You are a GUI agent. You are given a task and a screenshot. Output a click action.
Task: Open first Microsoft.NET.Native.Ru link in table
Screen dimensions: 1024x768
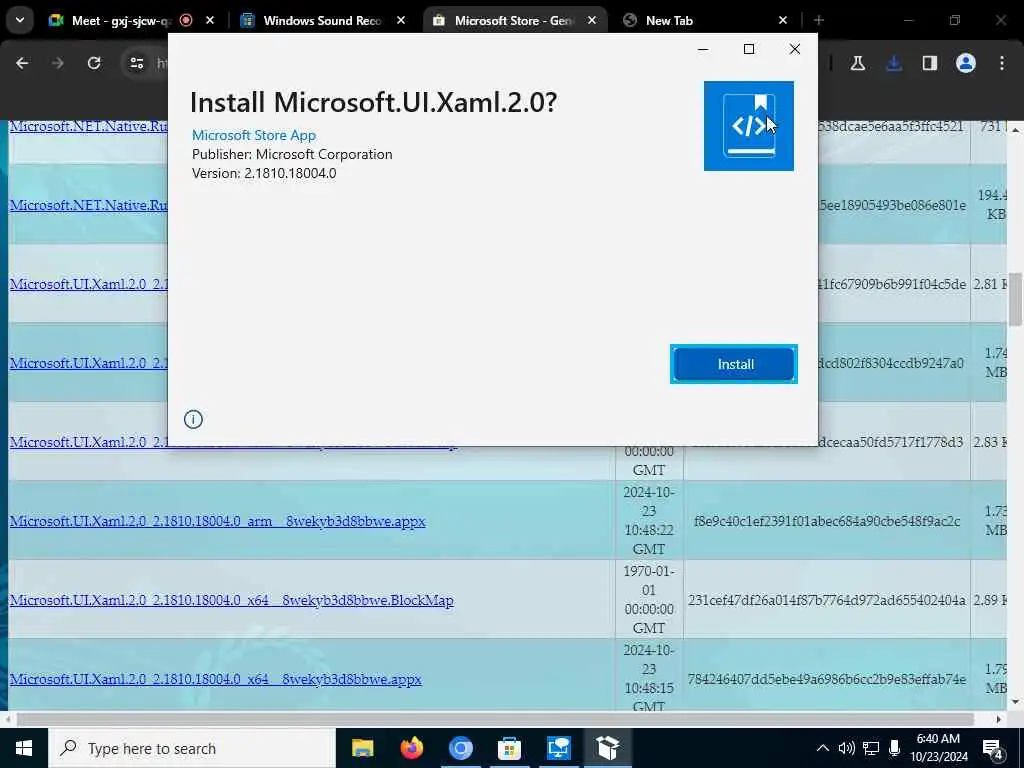(88, 126)
